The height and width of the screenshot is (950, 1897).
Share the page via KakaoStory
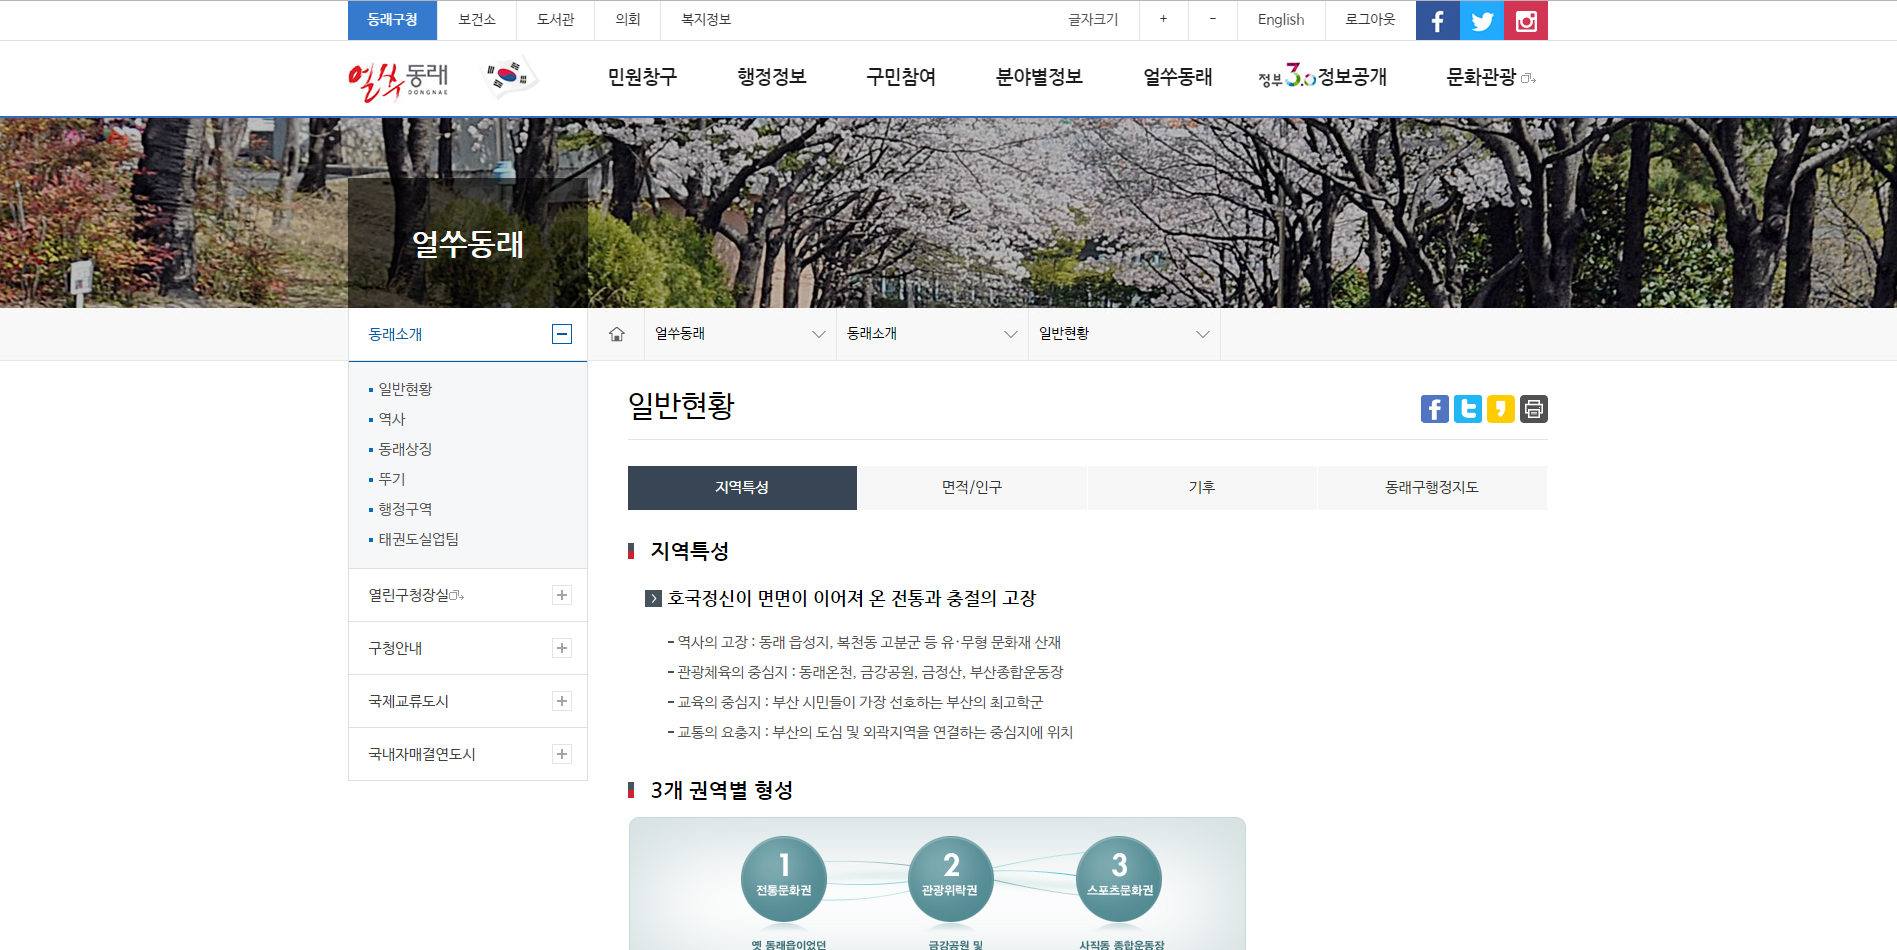tap(1500, 408)
